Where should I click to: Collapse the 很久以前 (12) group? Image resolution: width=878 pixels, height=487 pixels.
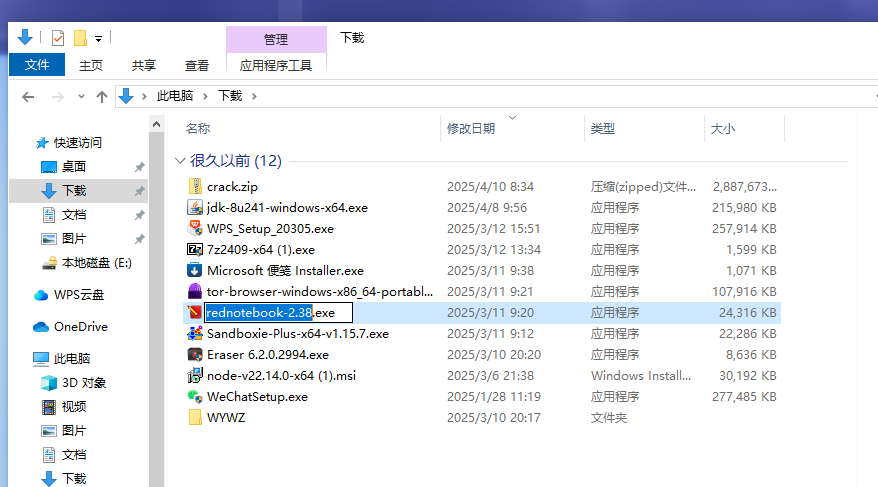click(x=180, y=161)
